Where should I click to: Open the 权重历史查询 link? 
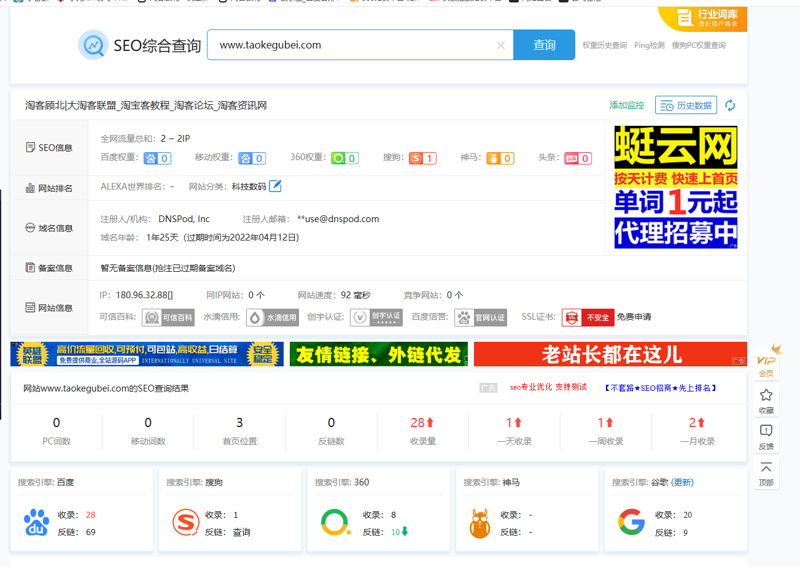tap(604, 45)
